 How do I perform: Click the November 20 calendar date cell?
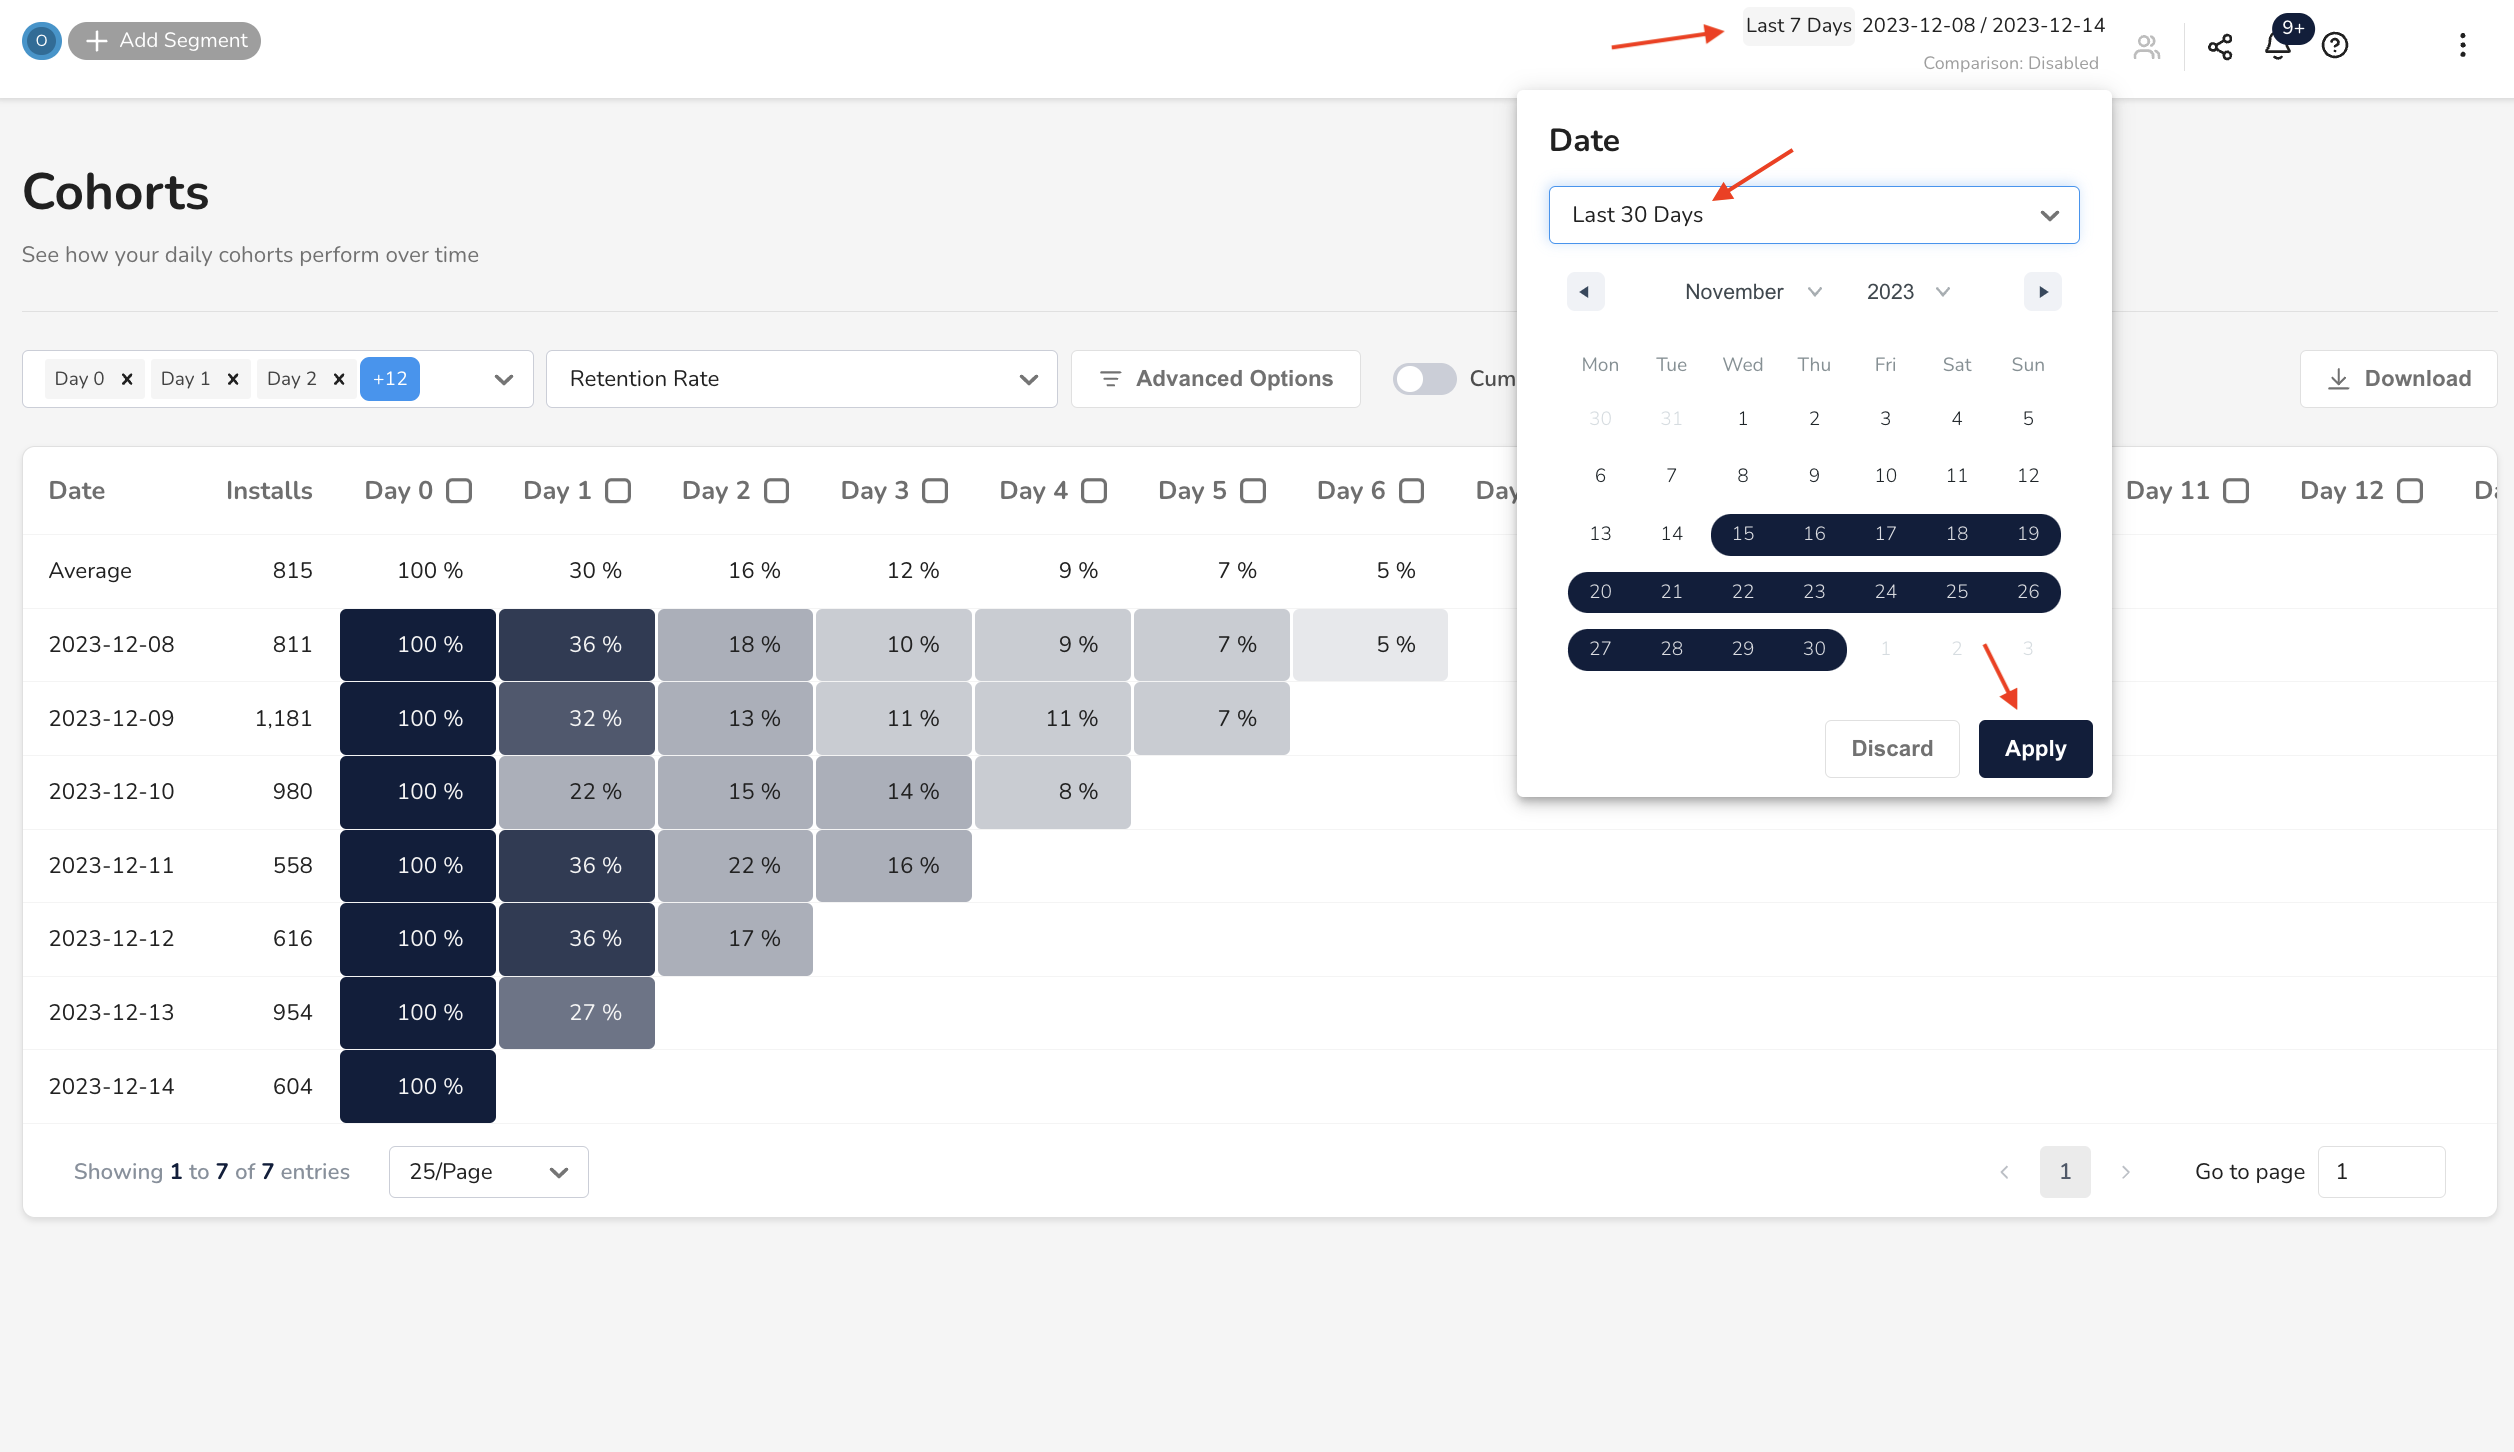point(1598,591)
